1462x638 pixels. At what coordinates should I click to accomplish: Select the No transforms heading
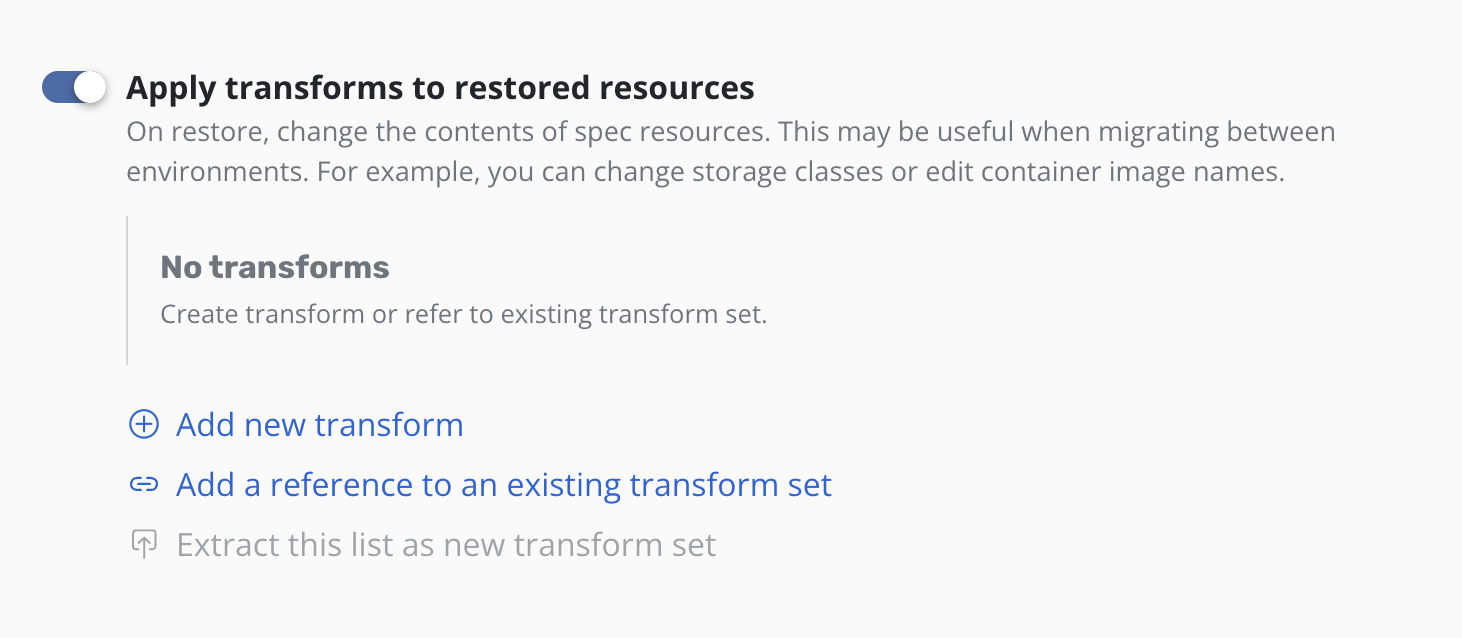point(274,267)
